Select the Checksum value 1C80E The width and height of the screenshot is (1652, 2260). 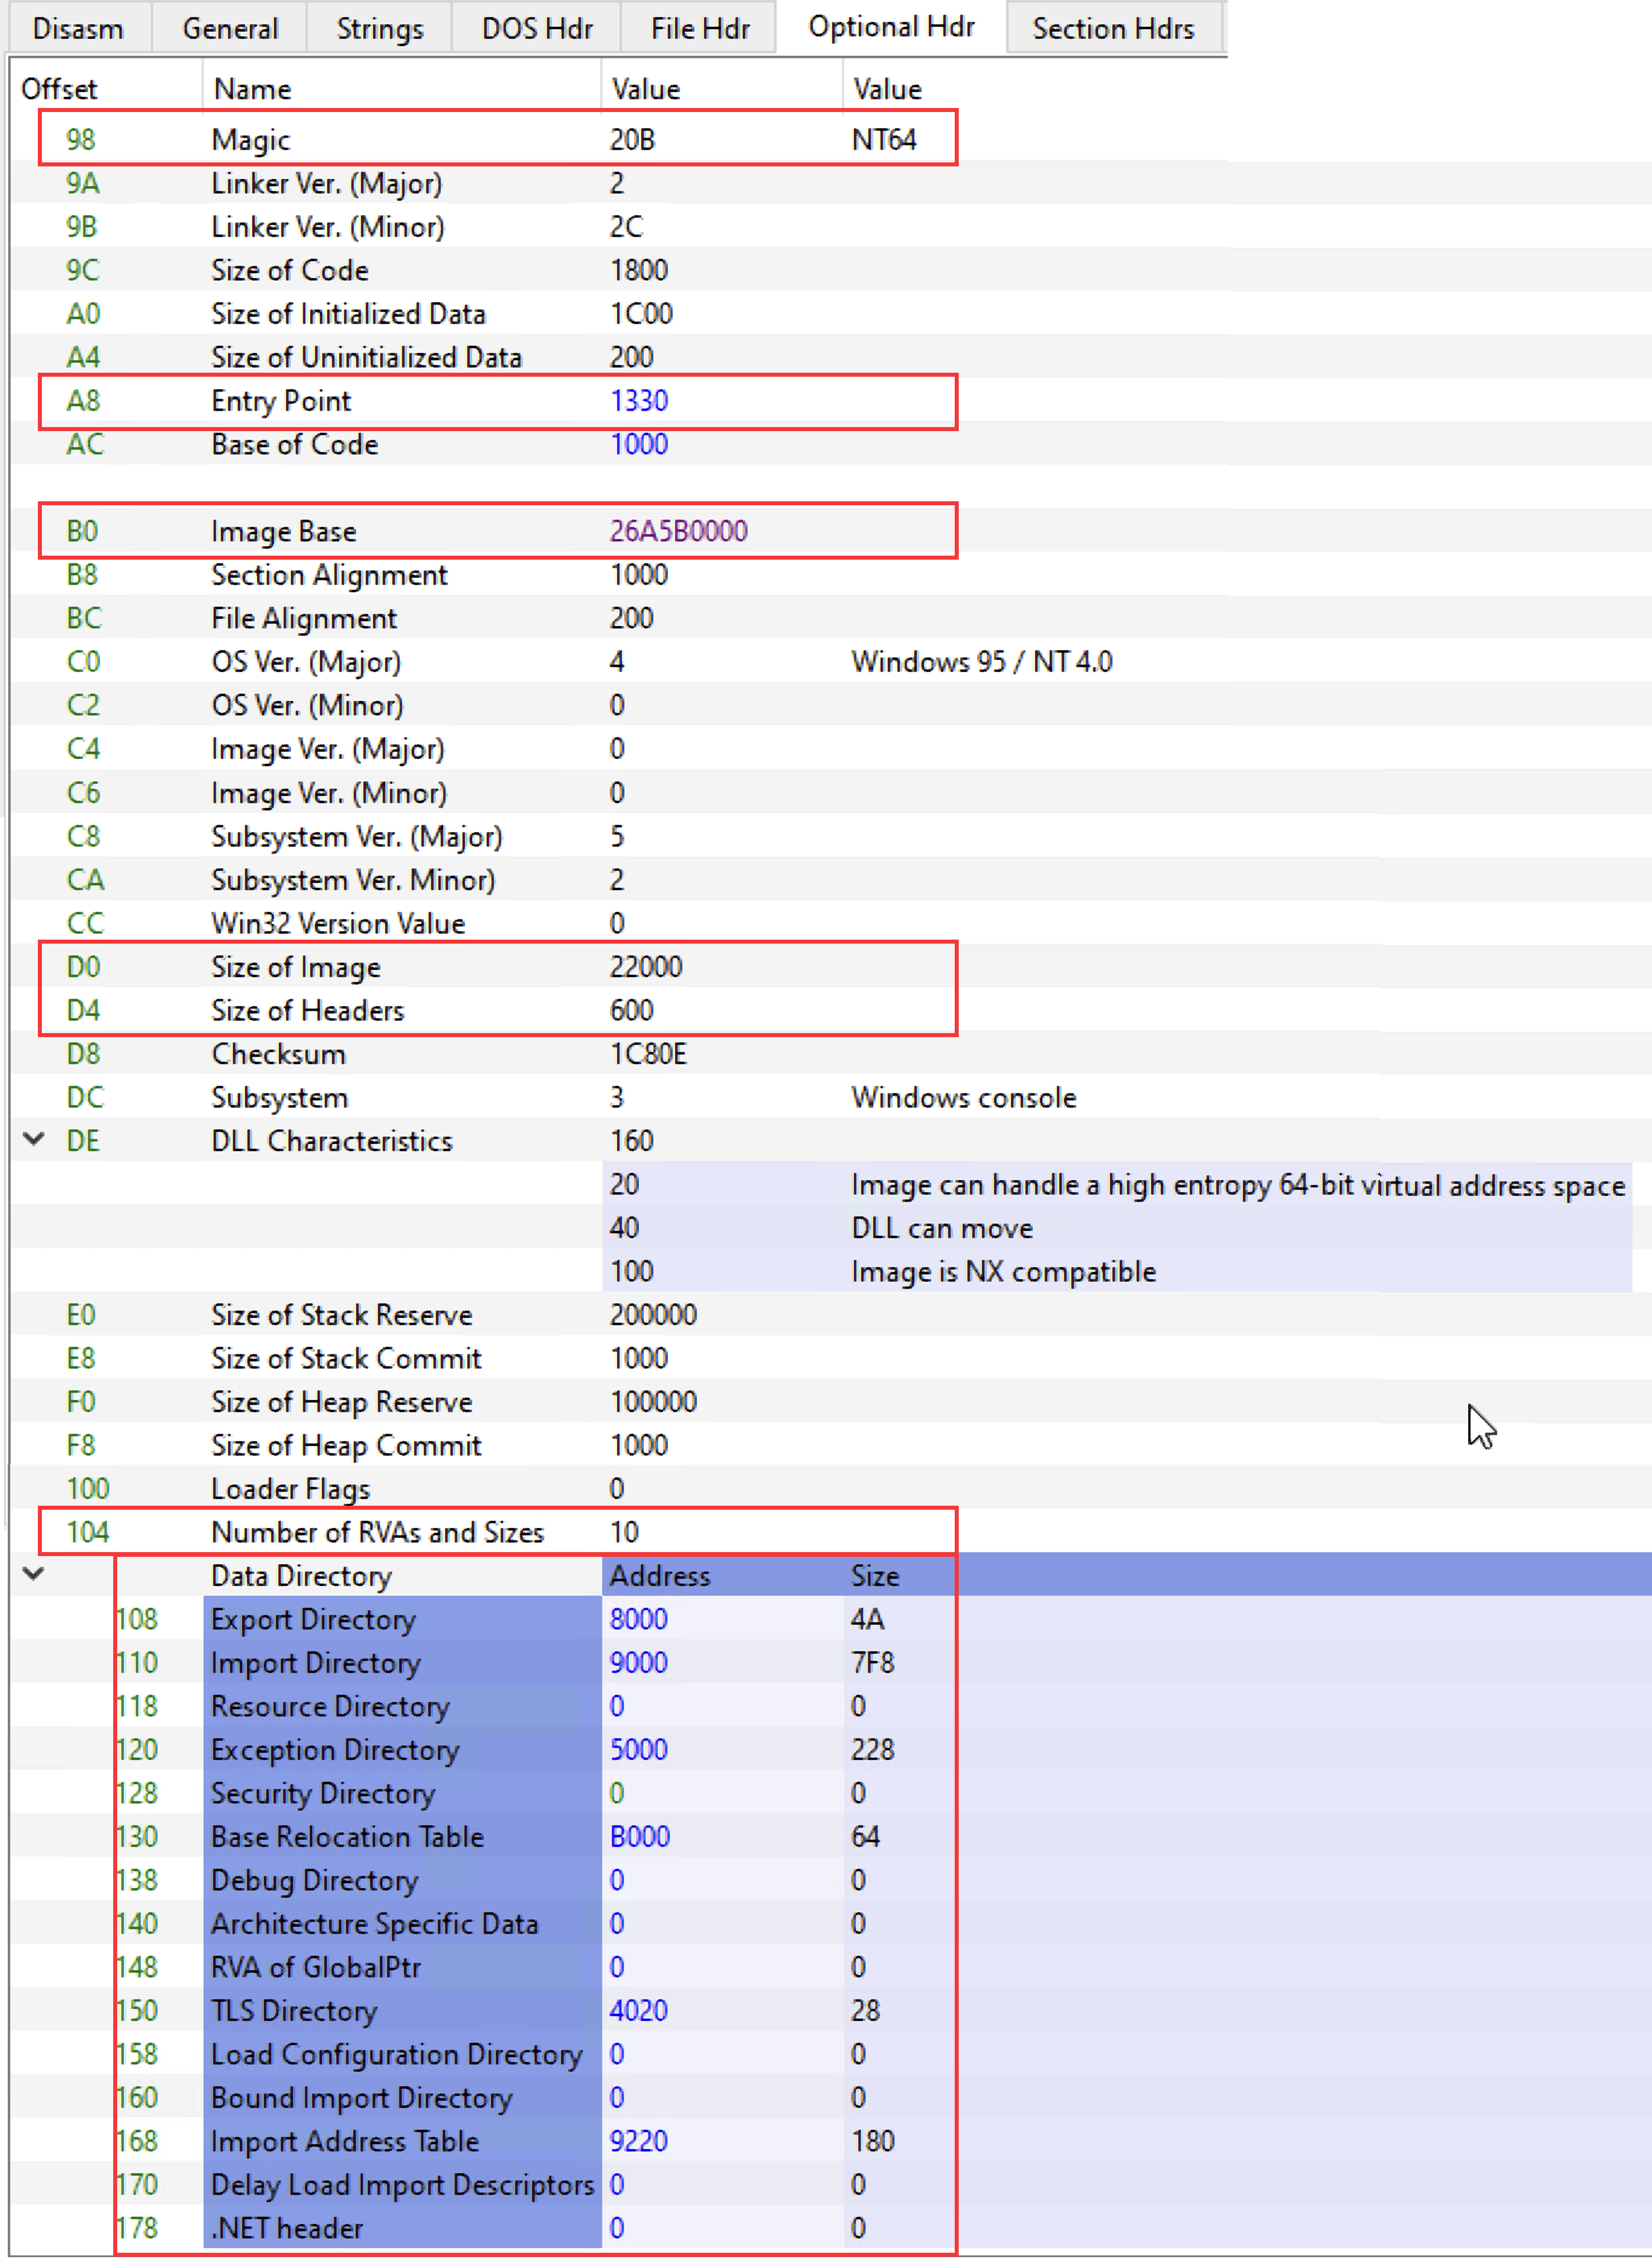(x=648, y=1054)
